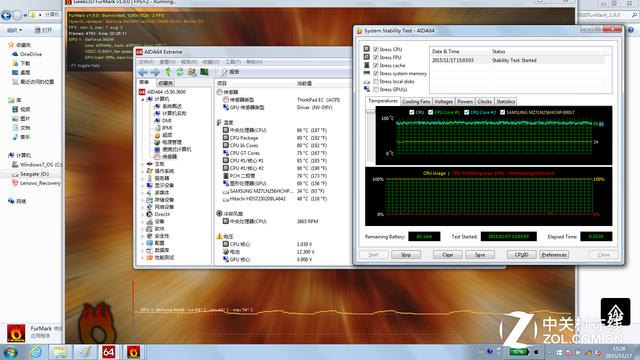Viewport: 640px width, 360px height.
Task: Uncheck the Stress cache checkbox
Action: [x=376, y=65]
